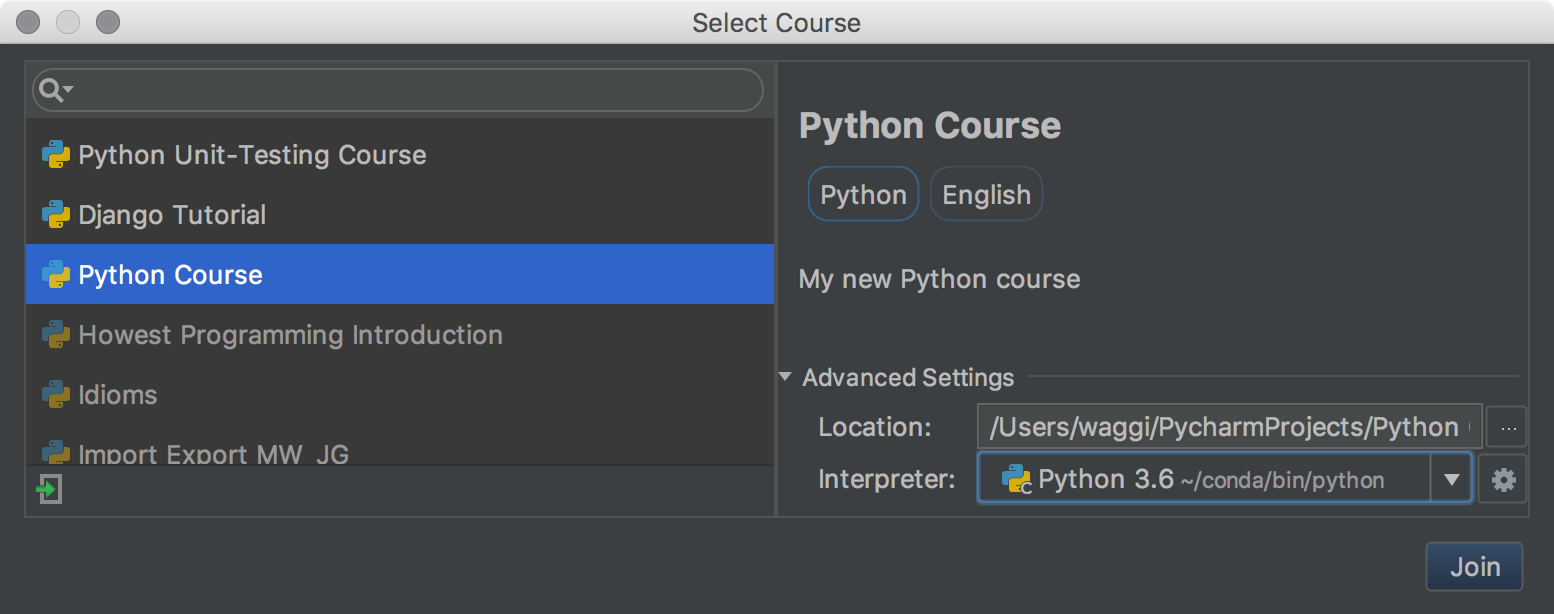Click 'My new Python course' description

(x=939, y=278)
